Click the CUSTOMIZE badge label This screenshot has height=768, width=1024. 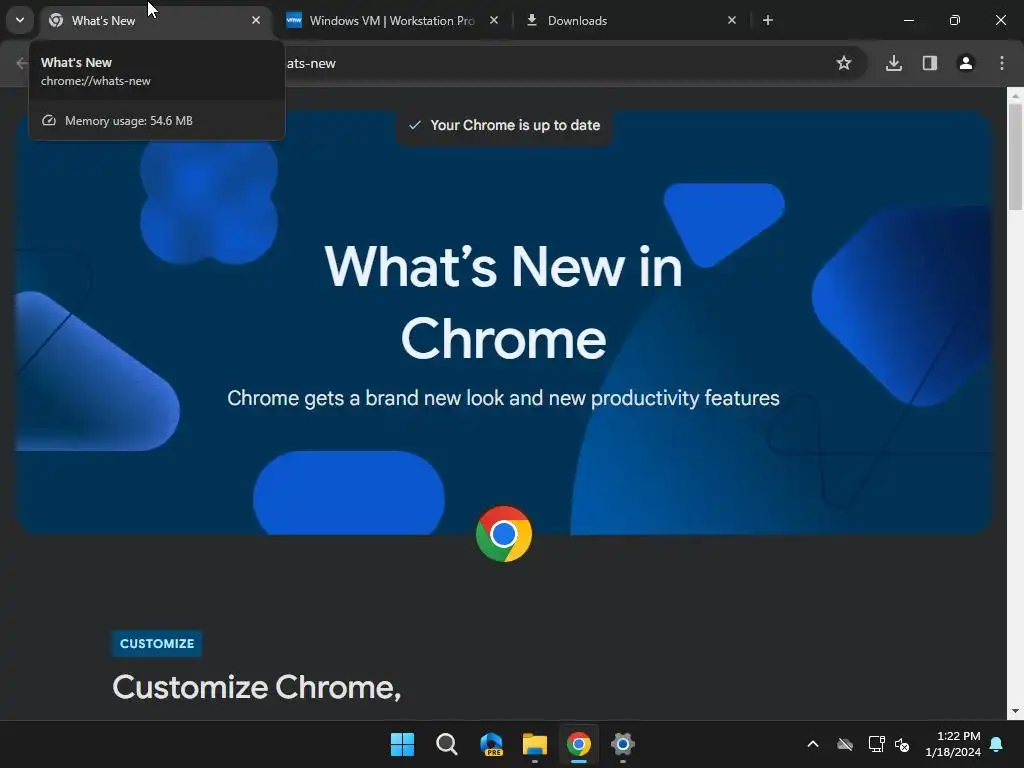tap(157, 644)
